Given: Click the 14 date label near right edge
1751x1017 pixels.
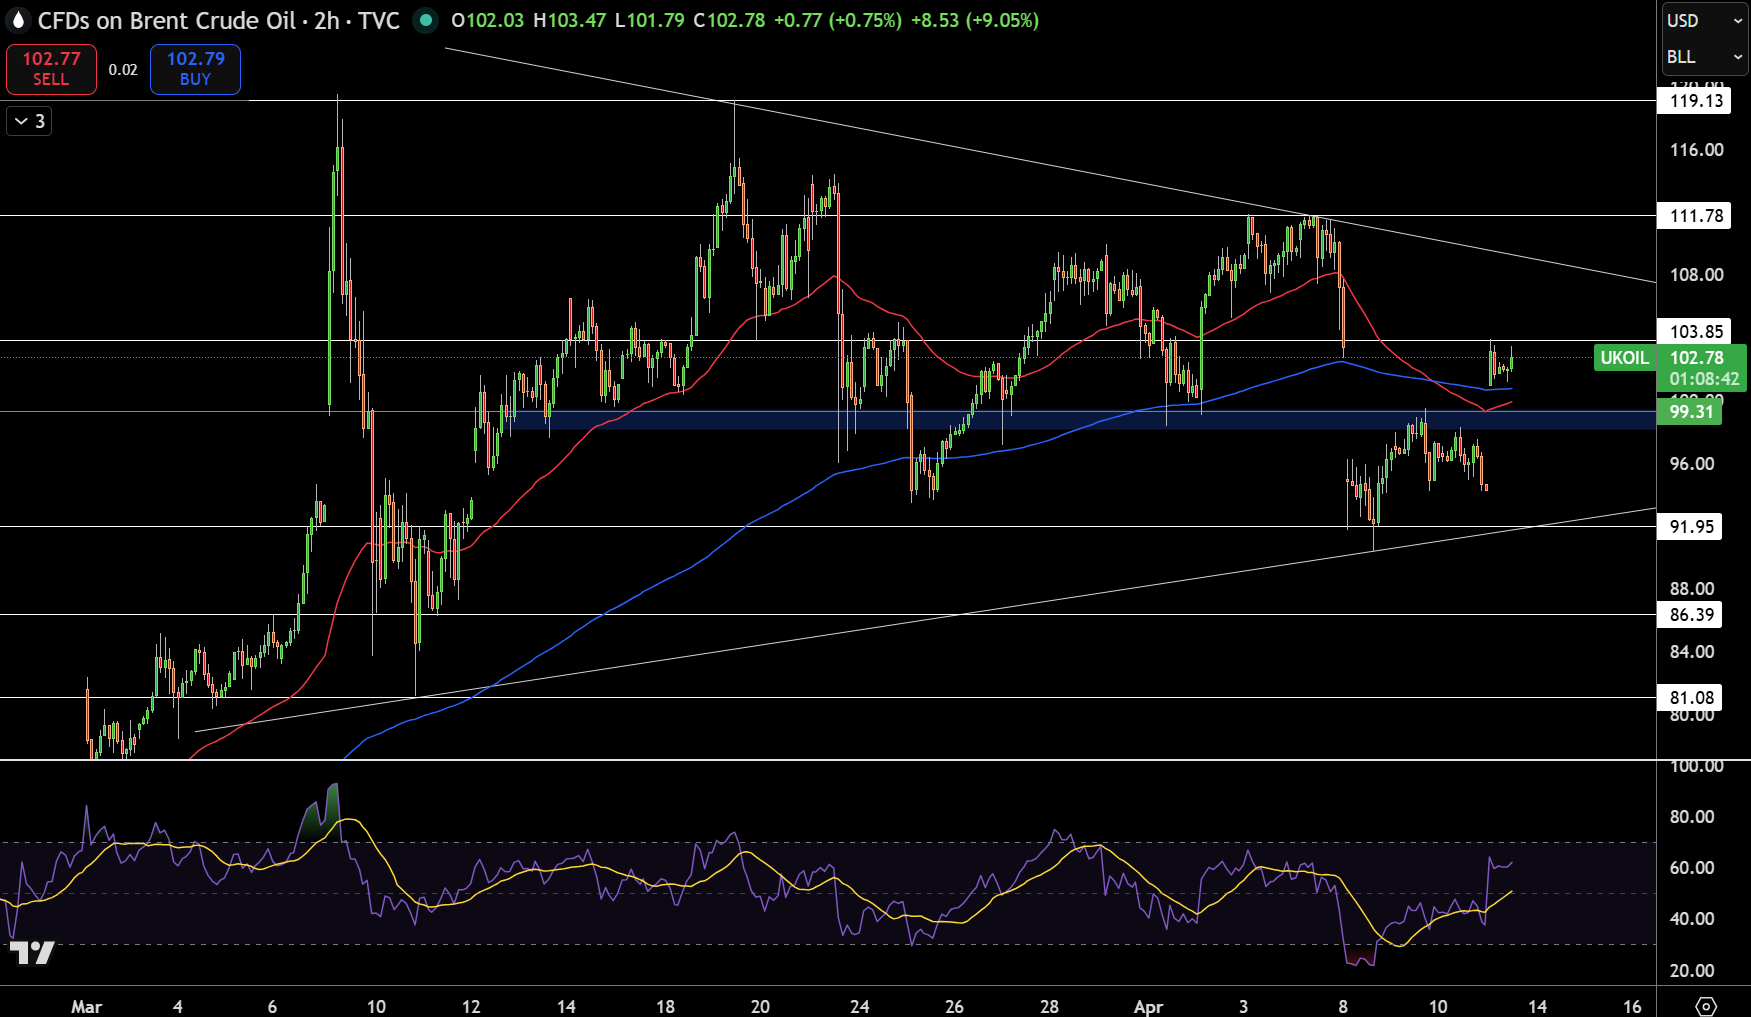Looking at the screenshot, I should point(1537,1006).
